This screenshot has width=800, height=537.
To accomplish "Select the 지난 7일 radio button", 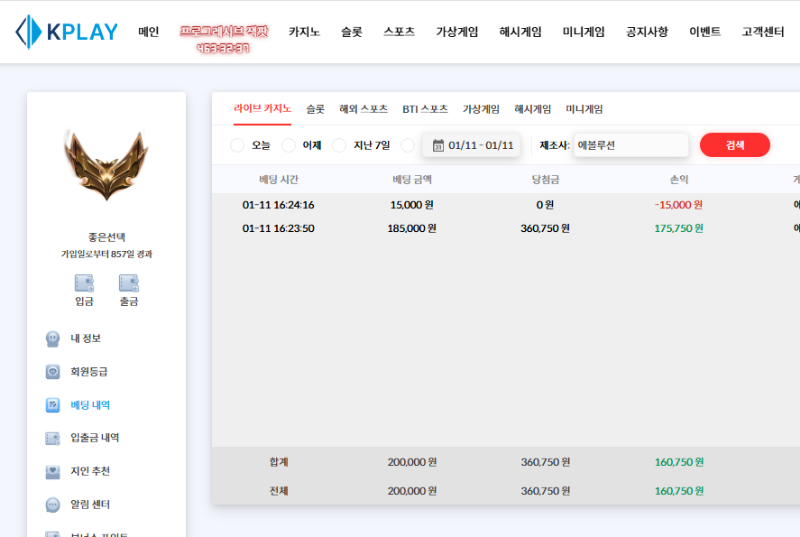I will point(339,146).
